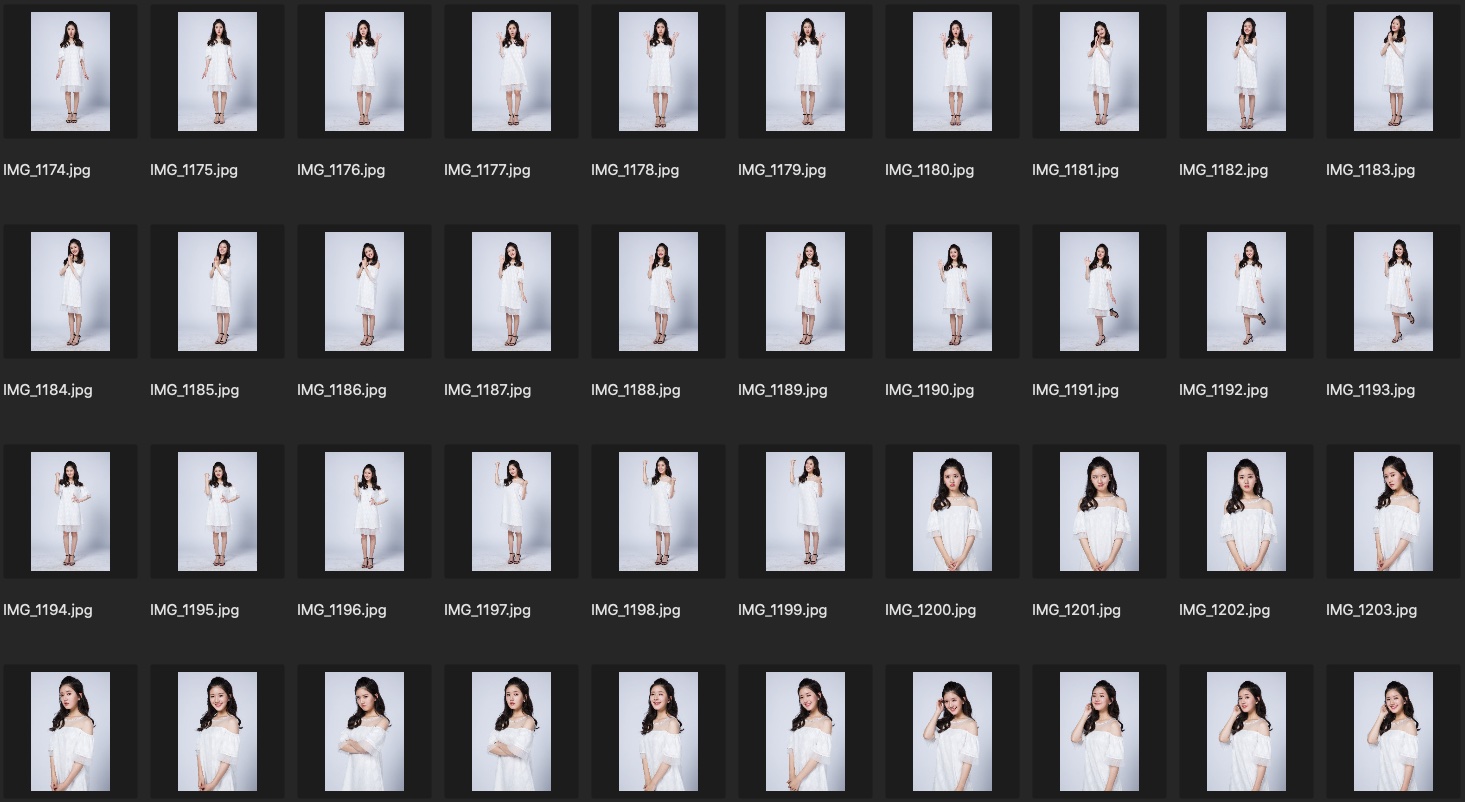Select the IMG_1185.jpg thumbnail

tap(217, 291)
